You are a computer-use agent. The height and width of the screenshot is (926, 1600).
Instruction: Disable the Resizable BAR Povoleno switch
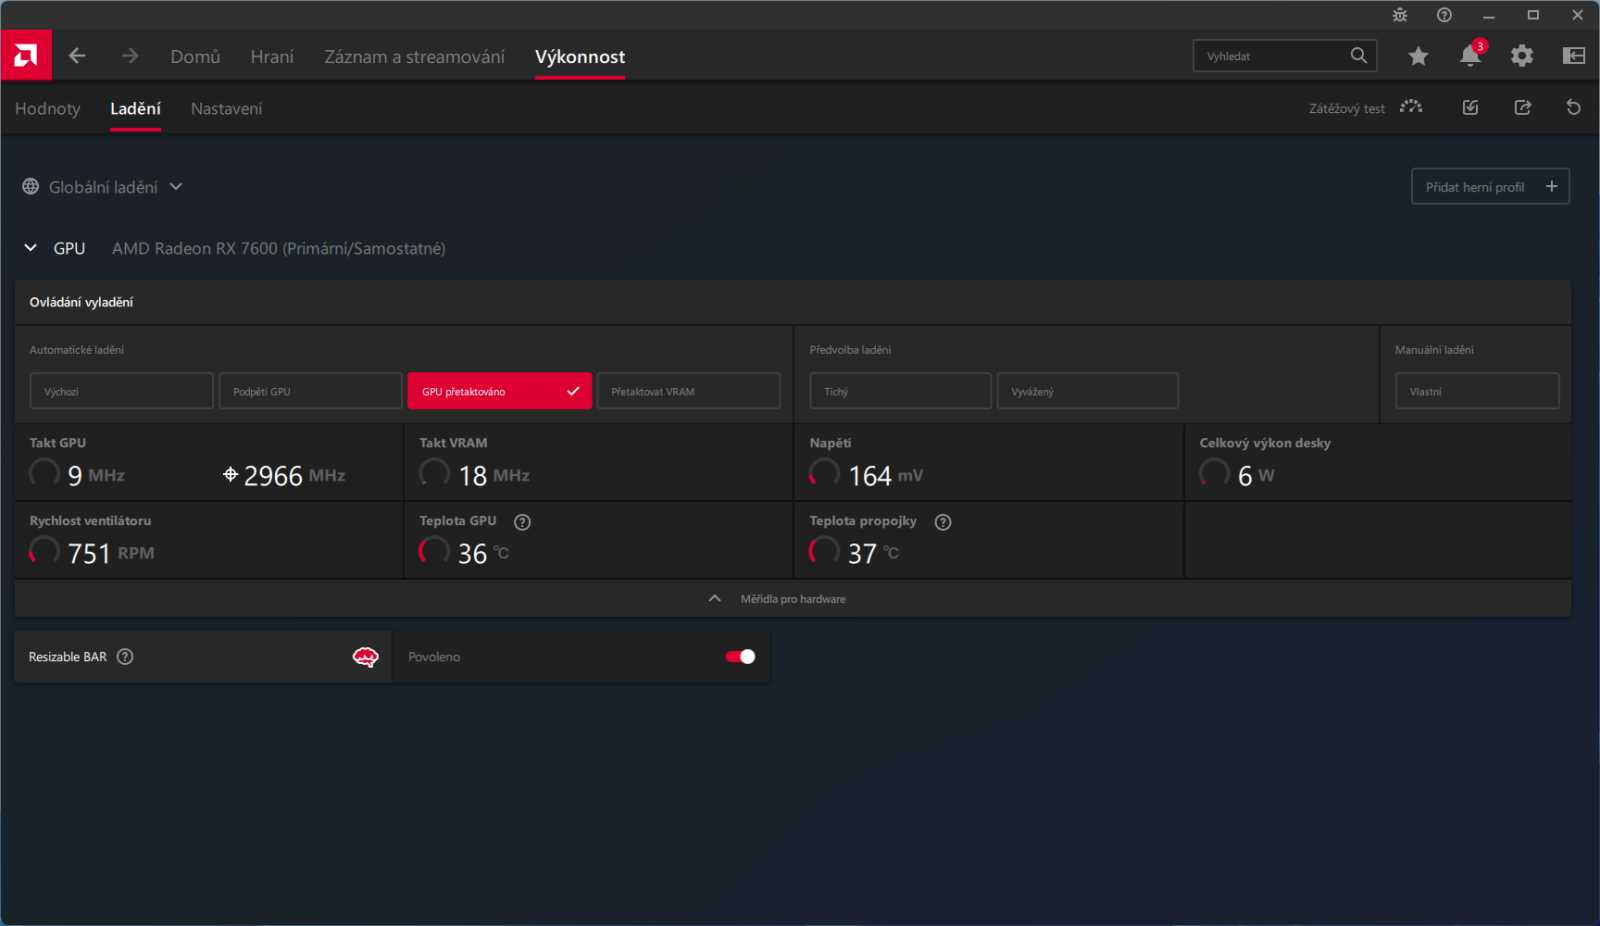pos(740,657)
